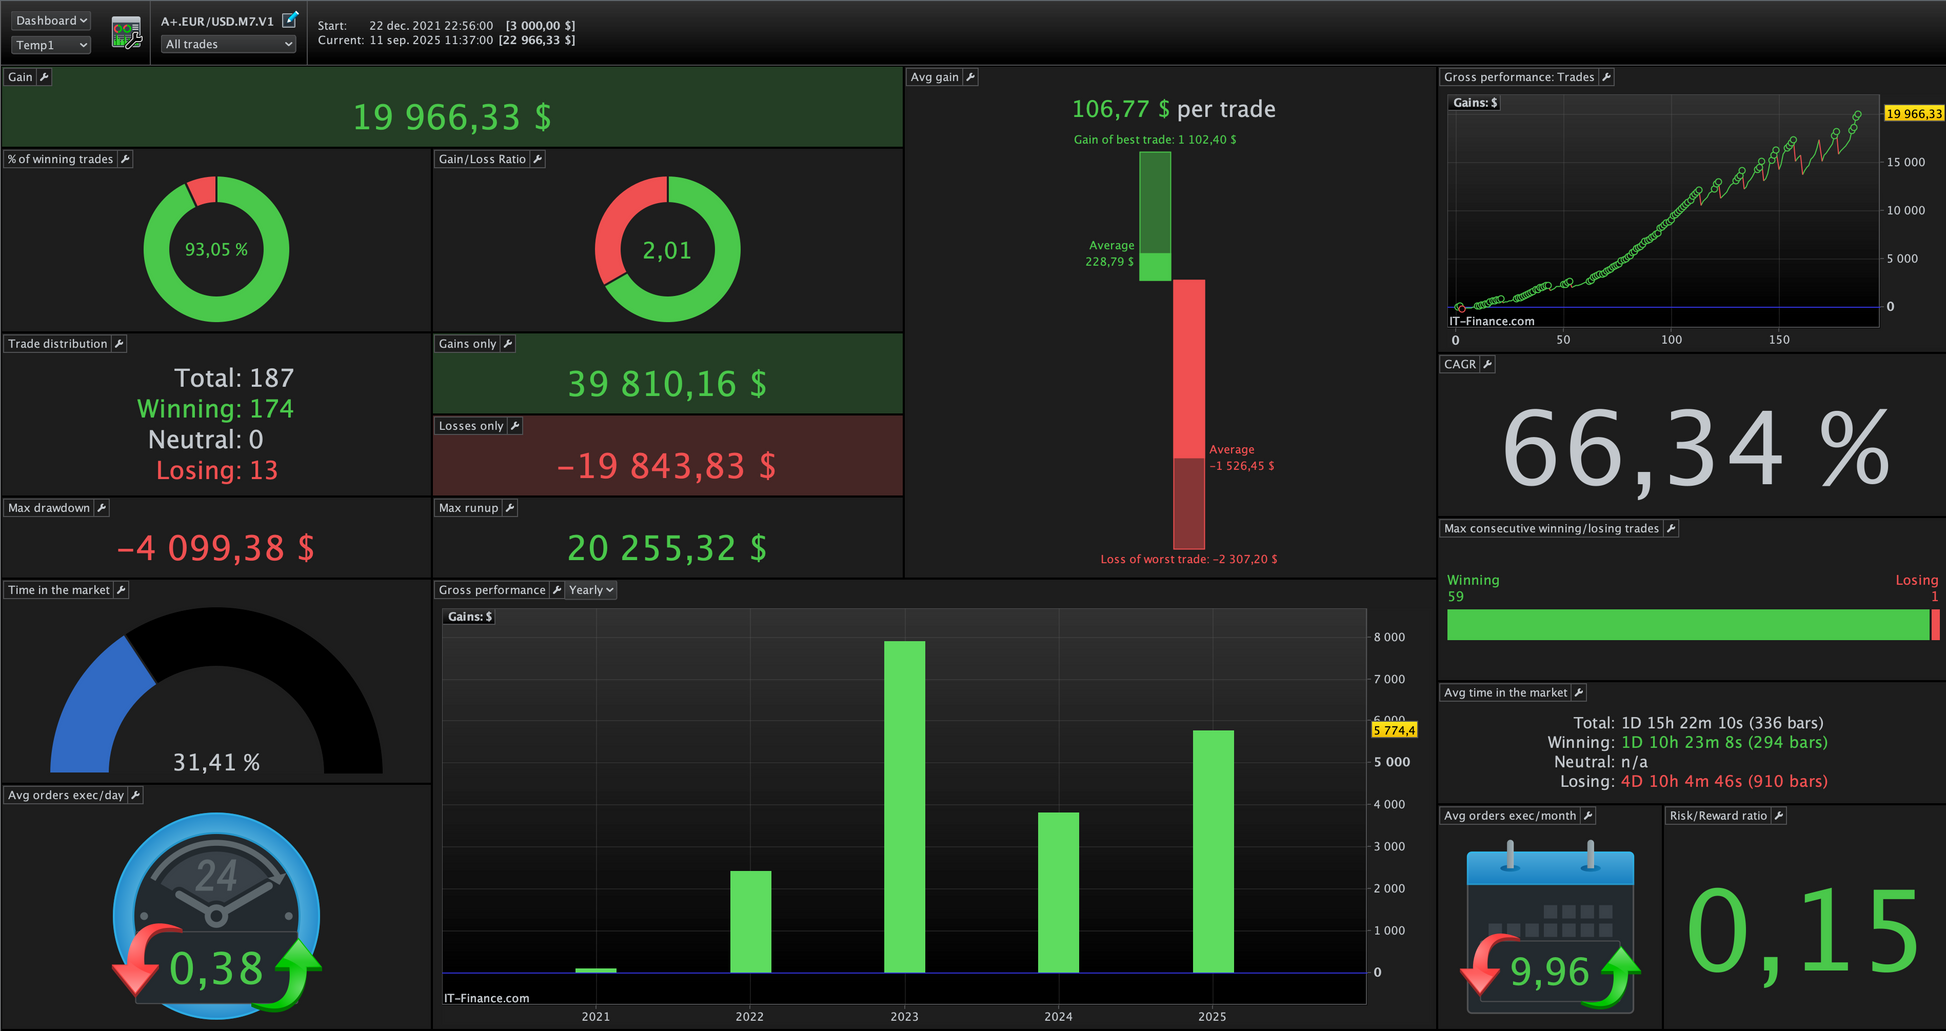Screen dimensions: 1946x1031
Task: Change the Yearly period dropdown
Action: point(591,590)
